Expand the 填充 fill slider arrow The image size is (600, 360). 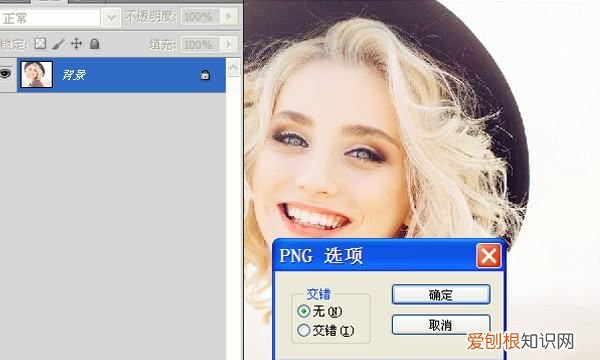click(x=229, y=44)
